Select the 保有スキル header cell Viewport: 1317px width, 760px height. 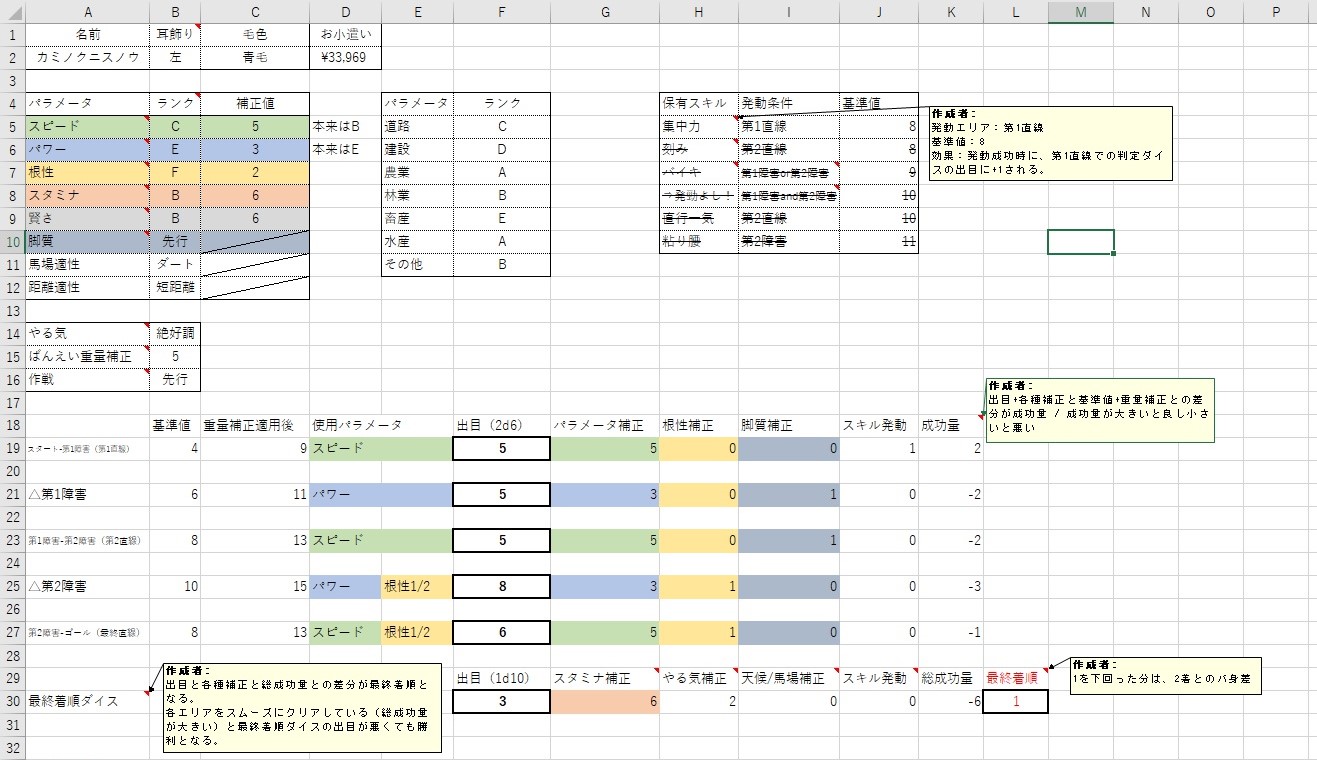tap(699, 104)
